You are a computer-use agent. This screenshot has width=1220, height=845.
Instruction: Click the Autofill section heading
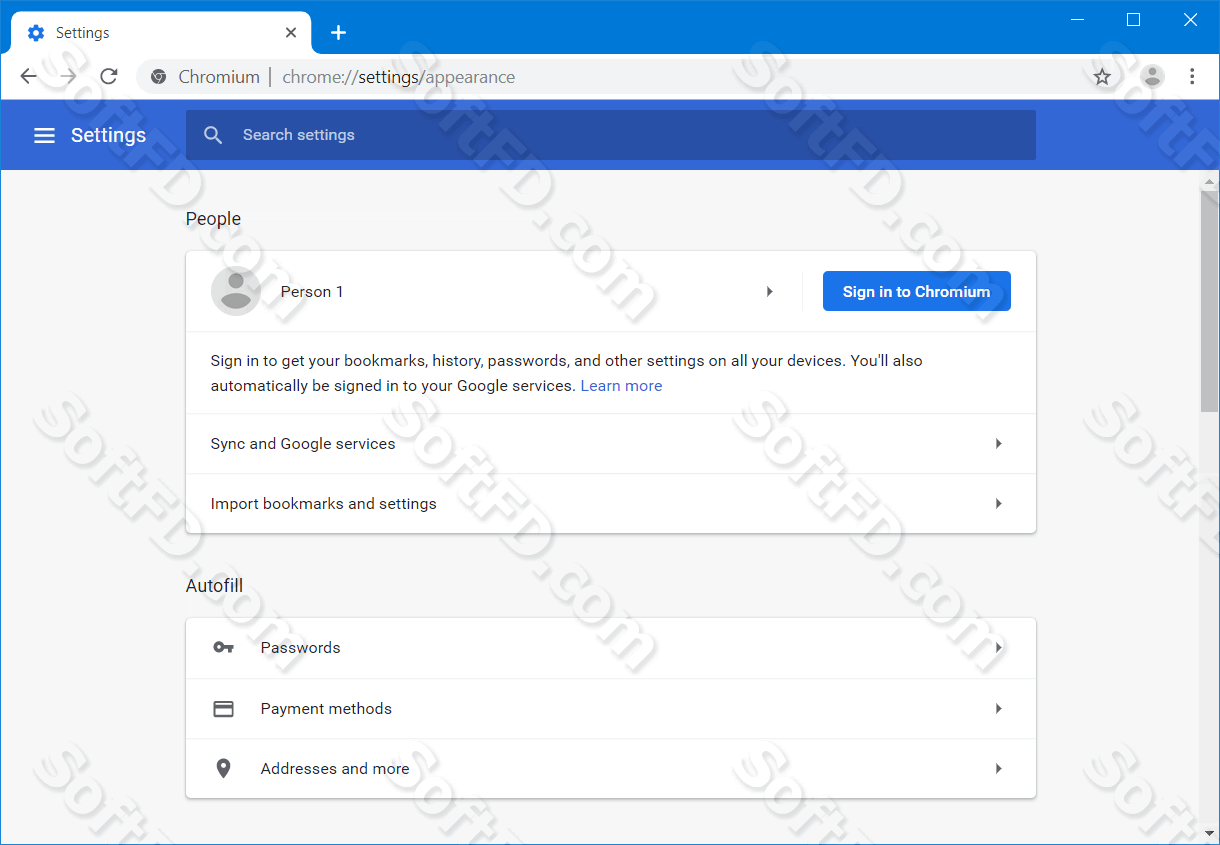pos(214,586)
